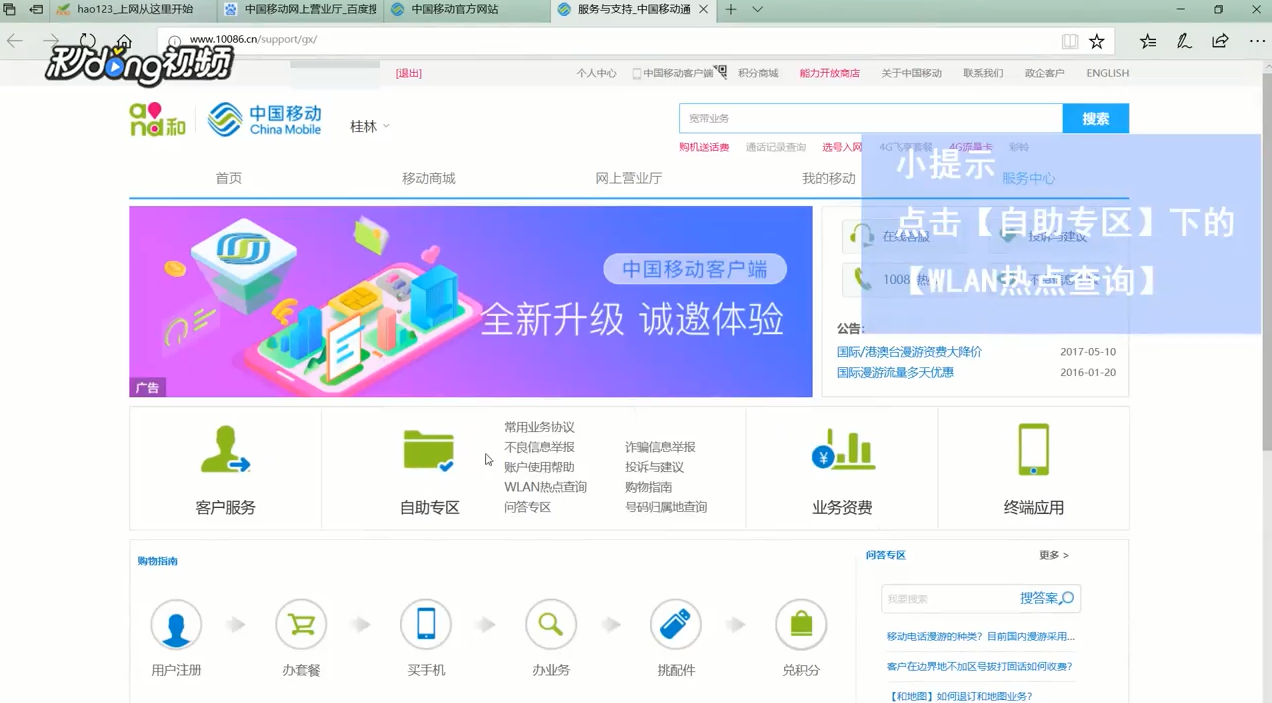The image size is (1272, 703).
Task: Switch to 中国移动网上营业厅 Baidu tab
Action: pos(301,9)
